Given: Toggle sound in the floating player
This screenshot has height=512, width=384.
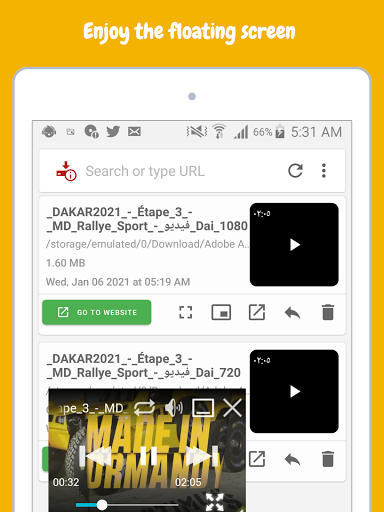Looking at the screenshot, I should pos(174,408).
